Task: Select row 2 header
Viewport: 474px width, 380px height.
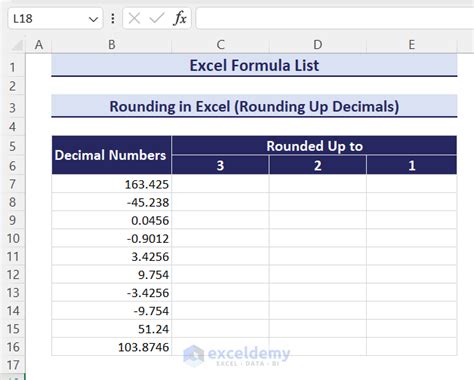Action: (13, 86)
